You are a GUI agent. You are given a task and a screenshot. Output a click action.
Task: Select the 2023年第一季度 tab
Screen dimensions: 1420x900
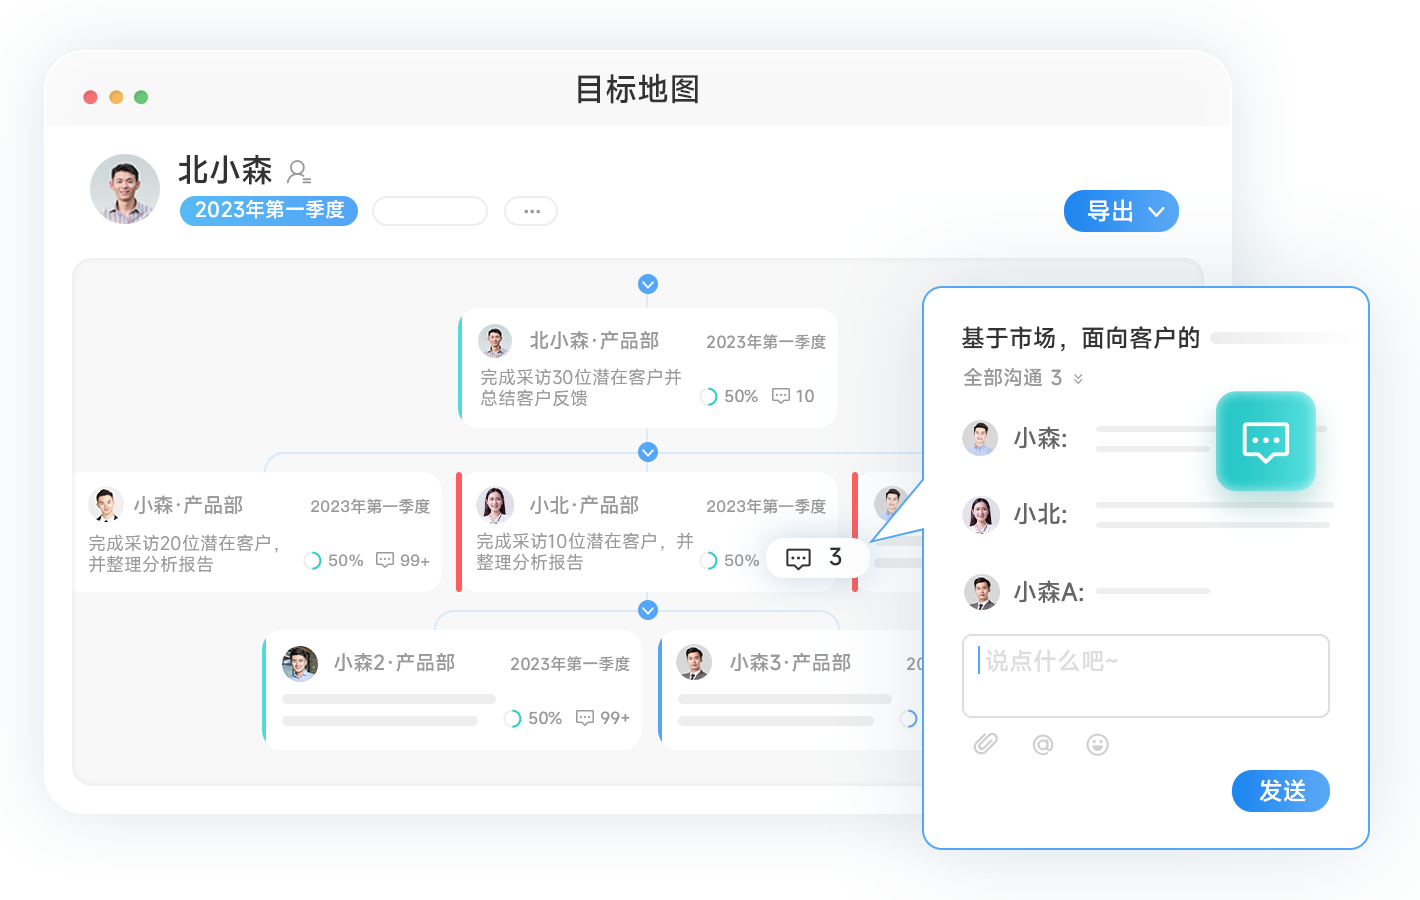(x=269, y=210)
